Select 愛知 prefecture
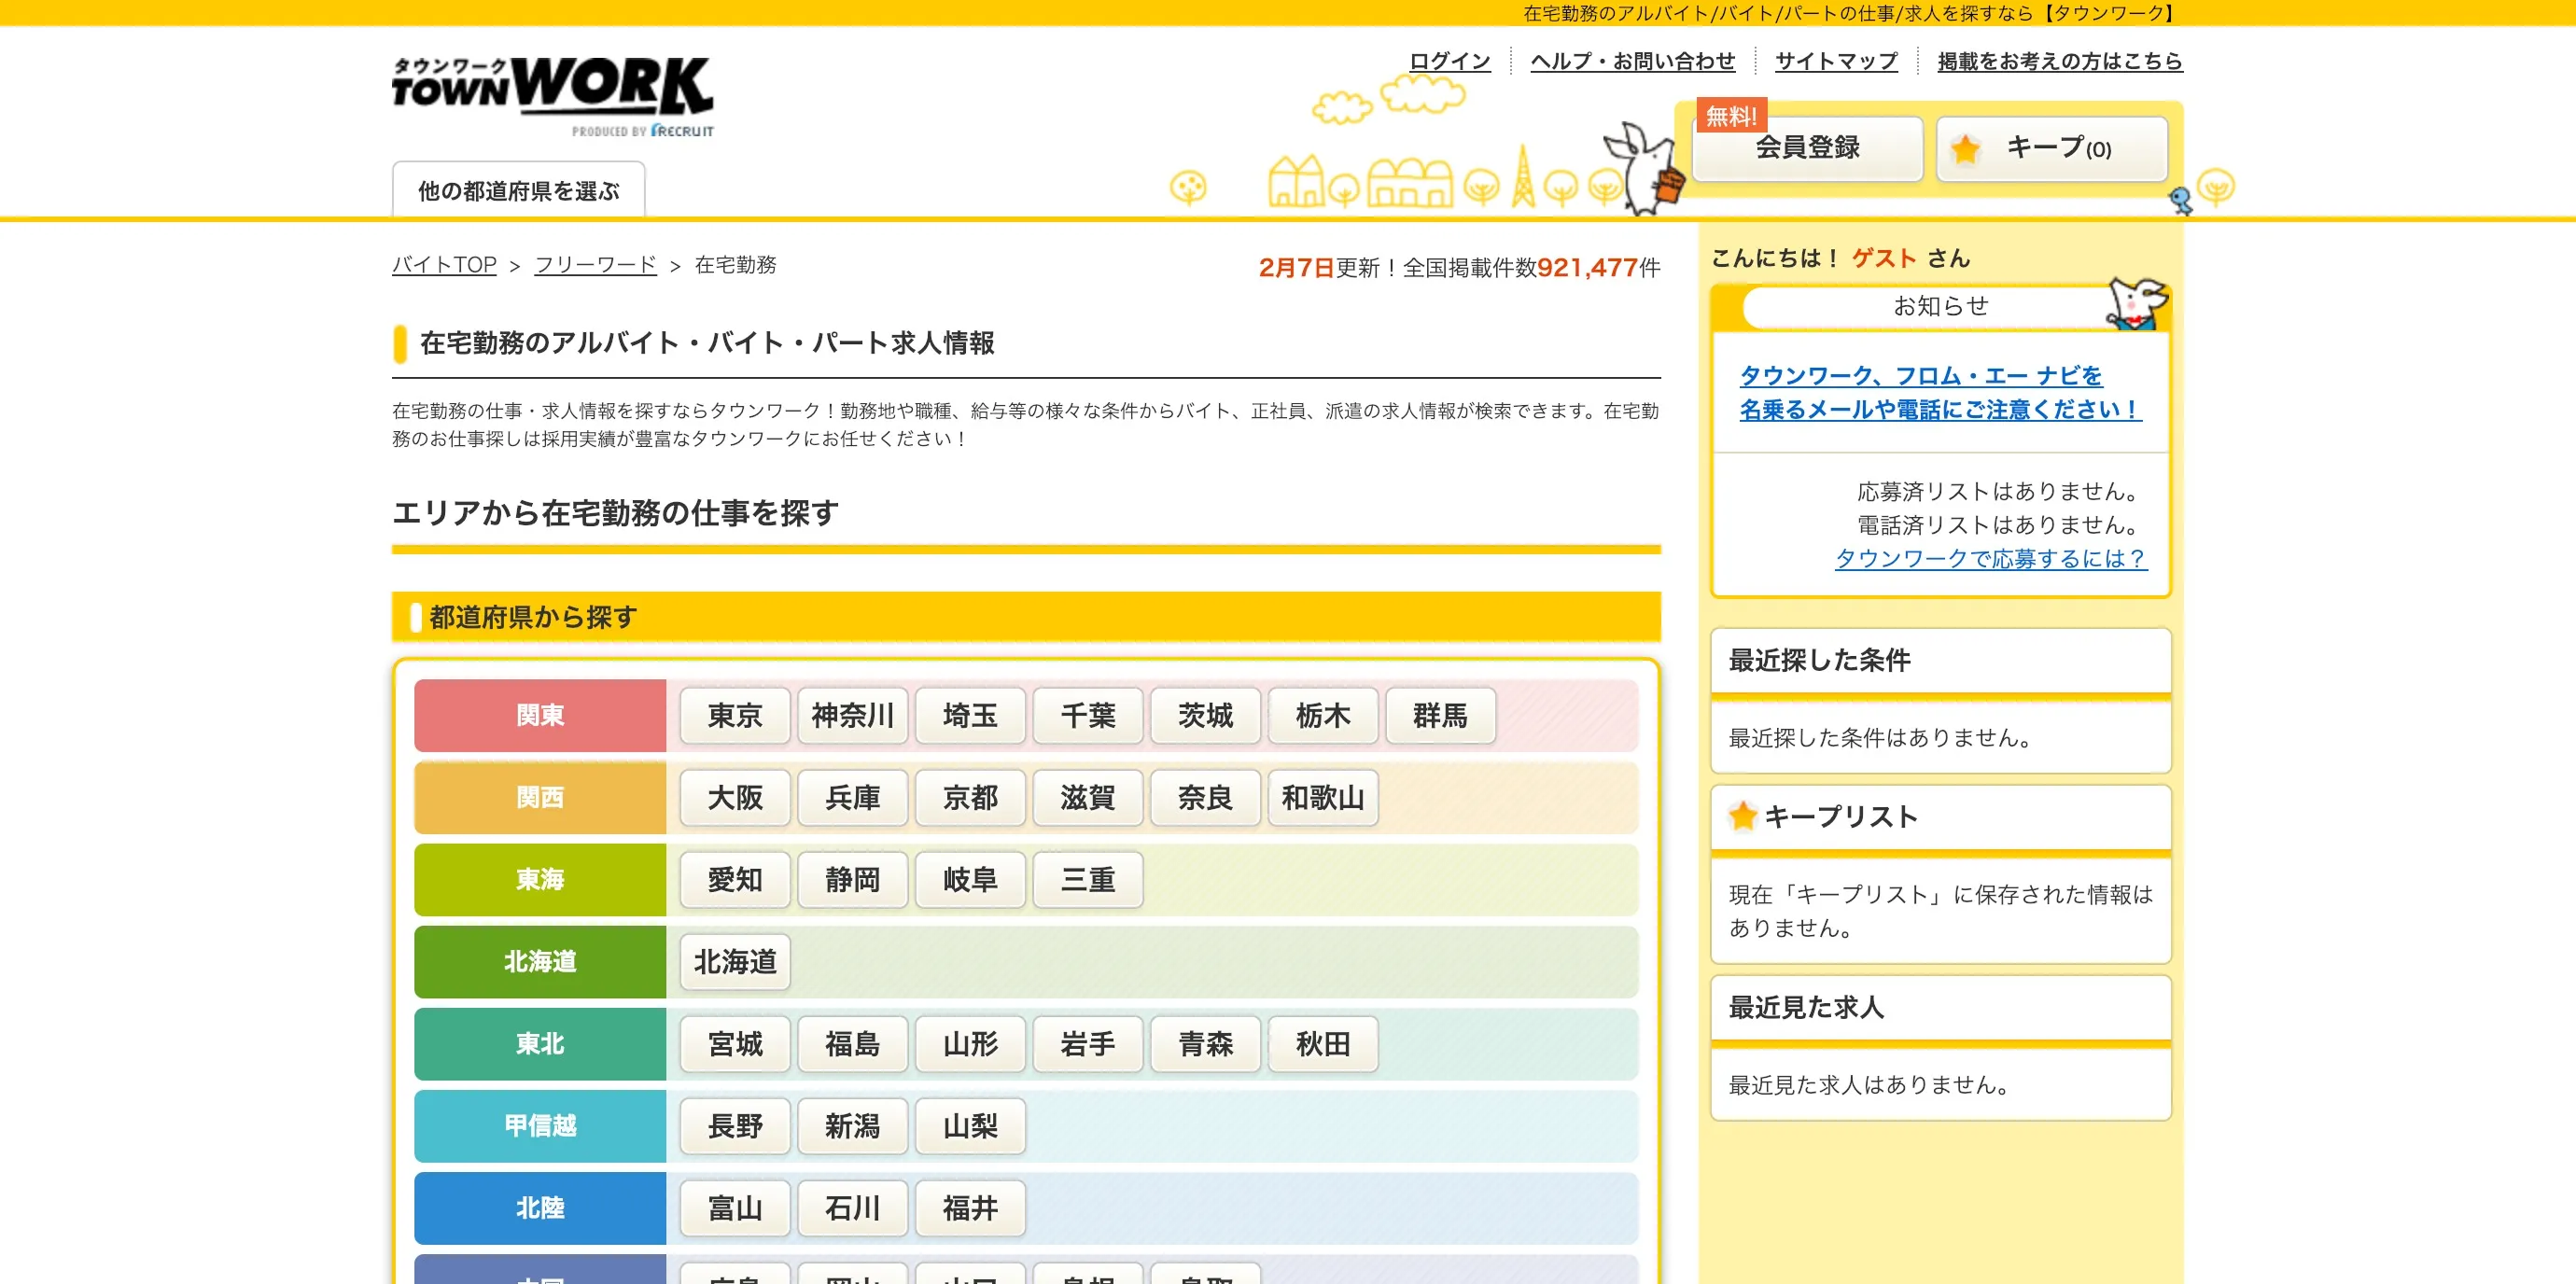The image size is (2576, 1284). (735, 879)
